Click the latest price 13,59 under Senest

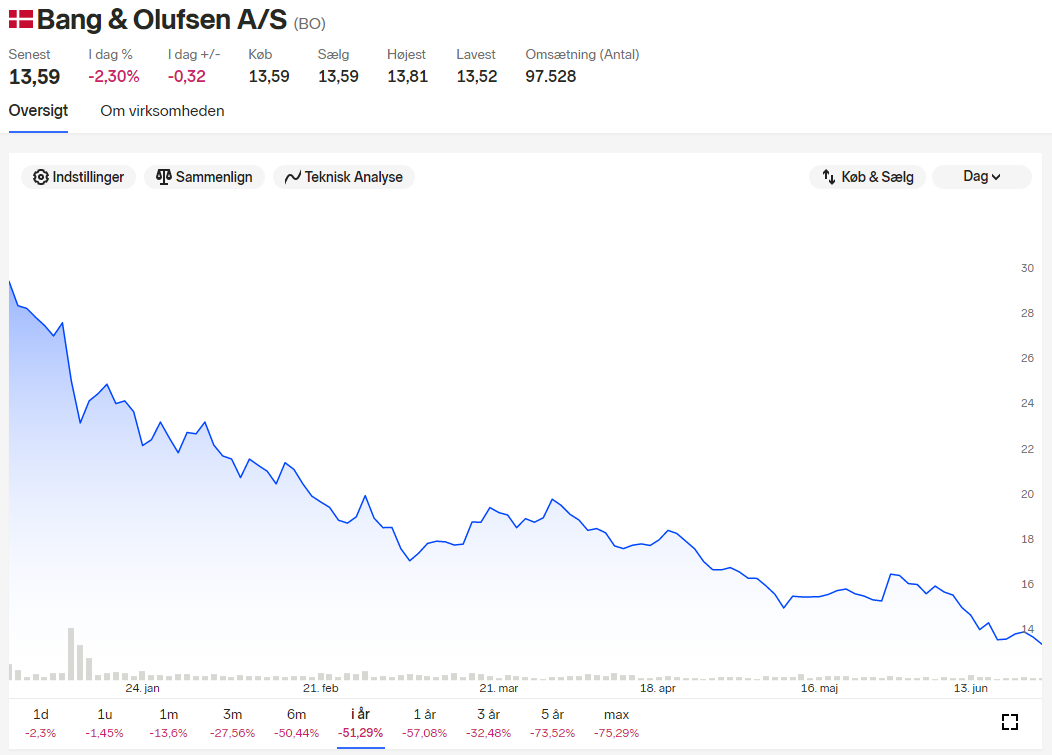click(34, 77)
